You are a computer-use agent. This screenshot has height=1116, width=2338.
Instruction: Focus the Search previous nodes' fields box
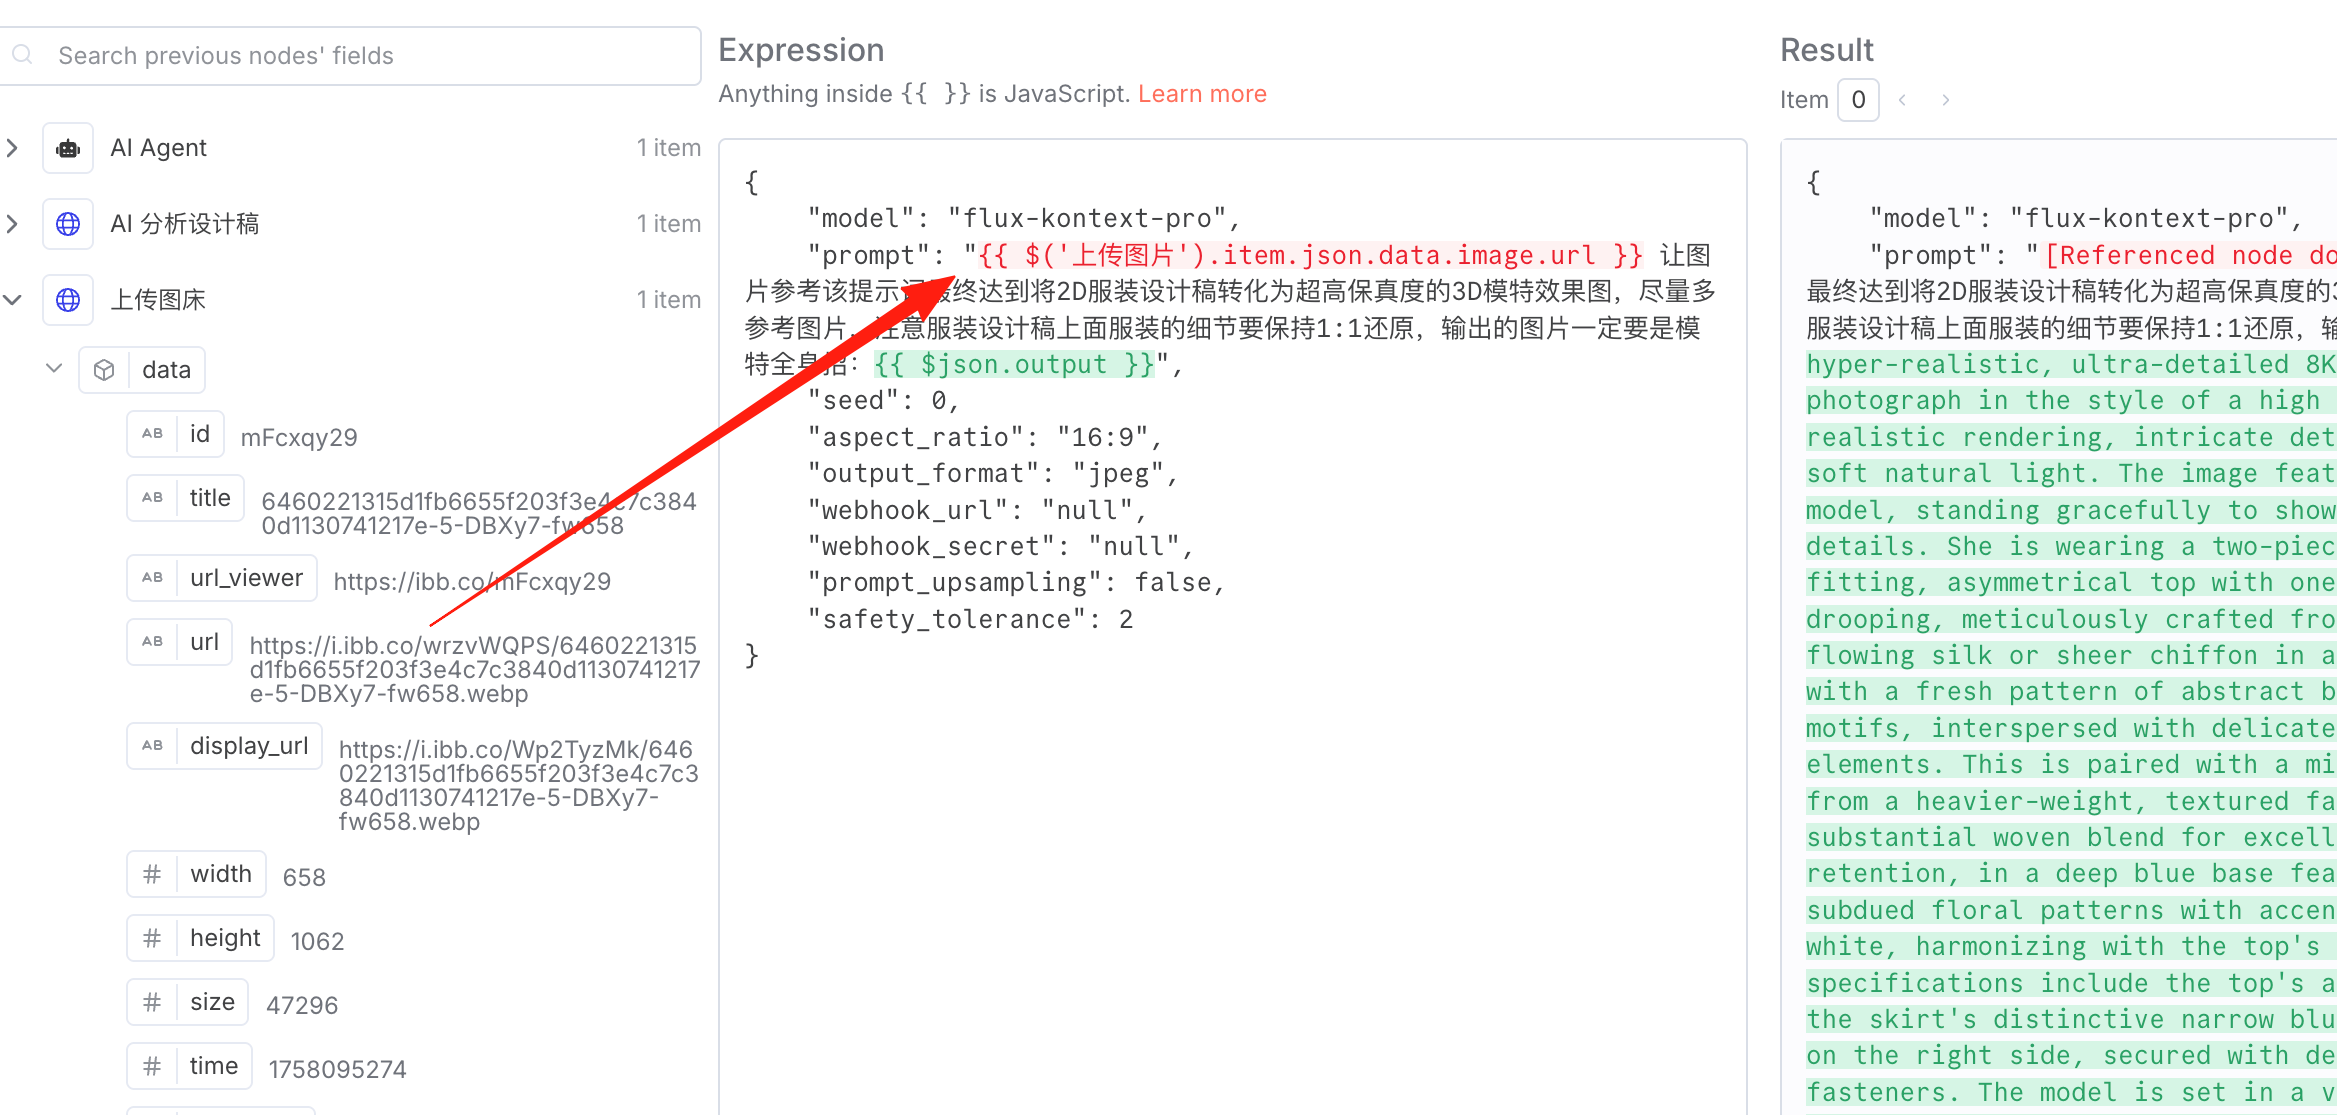(350, 56)
